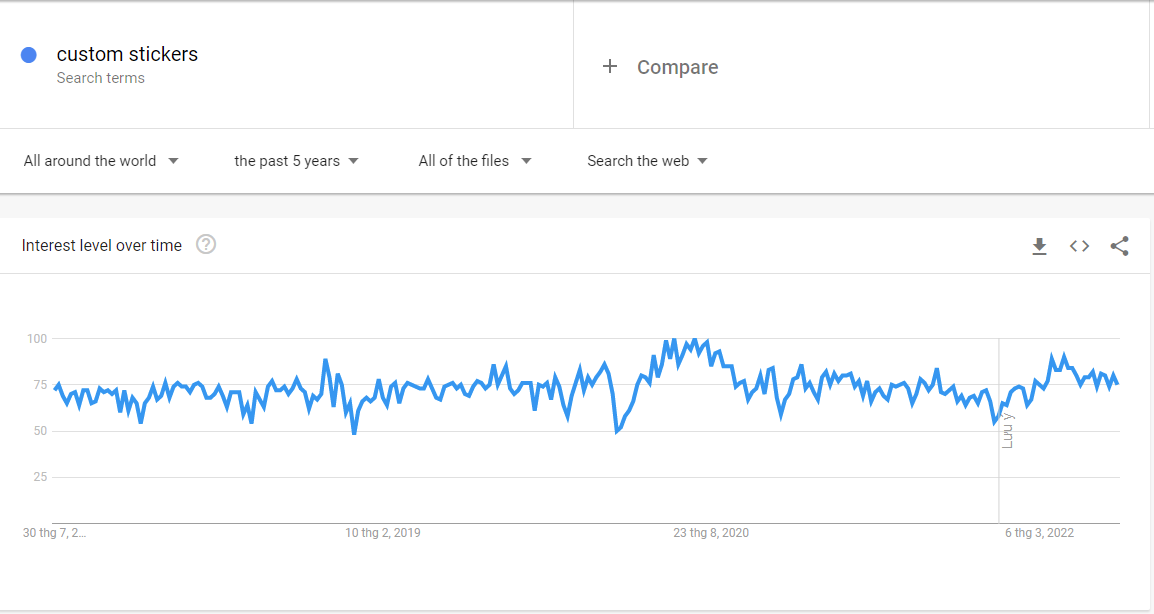1154x614 pixels.
Task: Click the download CSV icon
Action: click(1039, 246)
